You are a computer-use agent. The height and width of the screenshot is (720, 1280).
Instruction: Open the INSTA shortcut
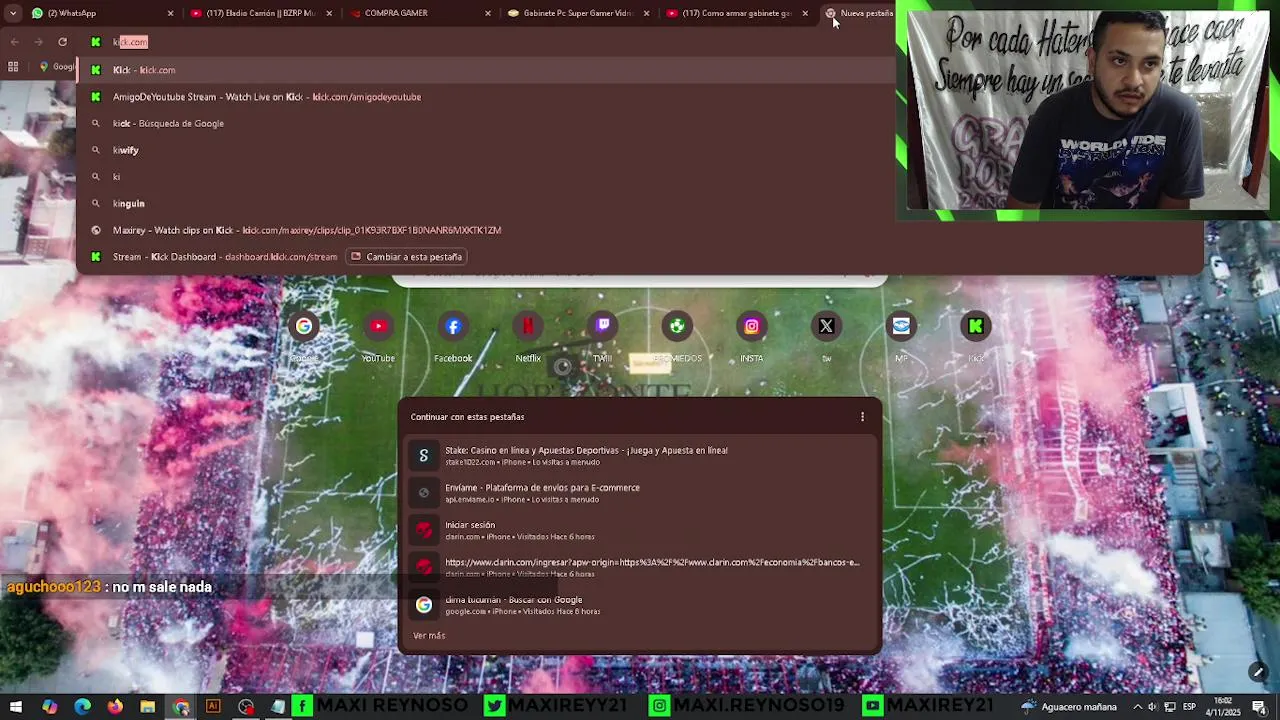pos(751,326)
